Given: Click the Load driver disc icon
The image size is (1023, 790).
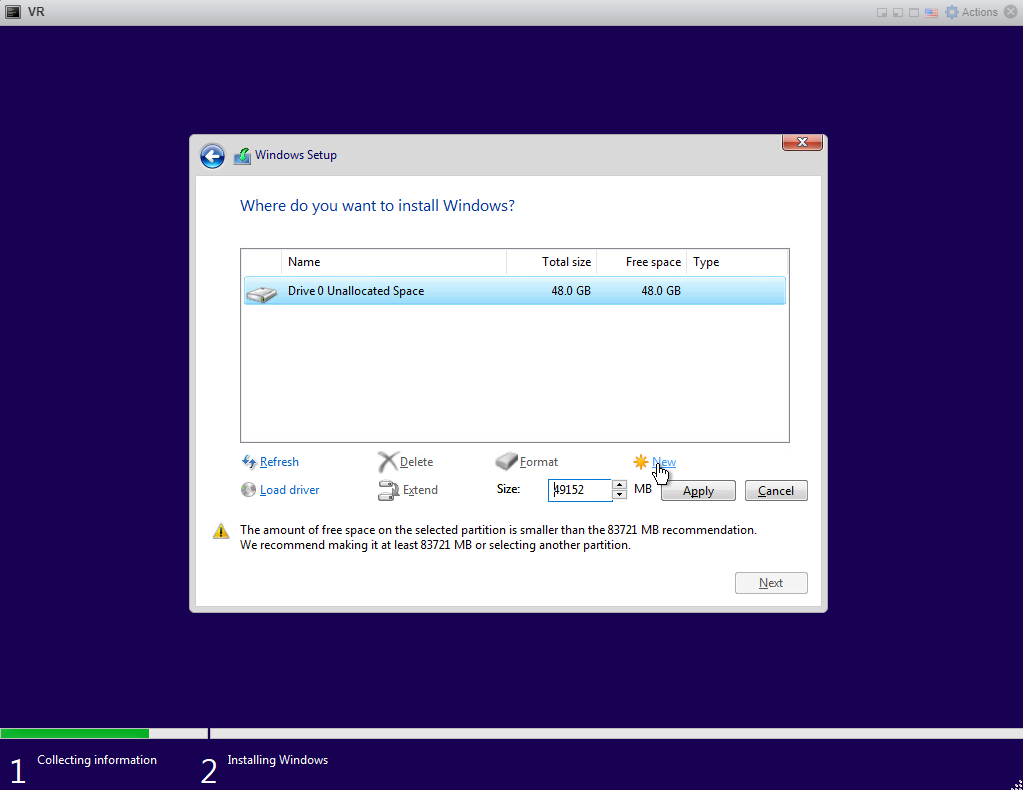Looking at the screenshot, I should [x=248, y=490].
